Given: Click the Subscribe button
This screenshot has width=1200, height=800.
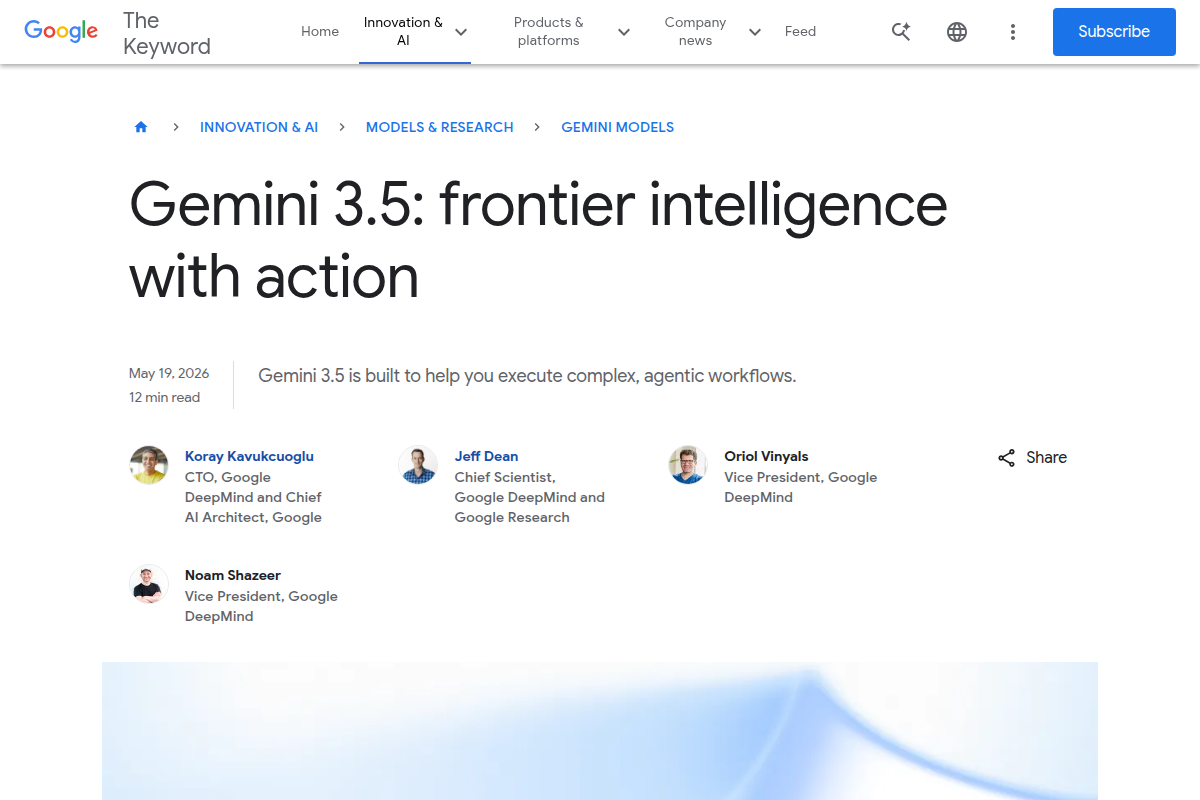Looking at the screenshot, I should tap(1114, 32).
